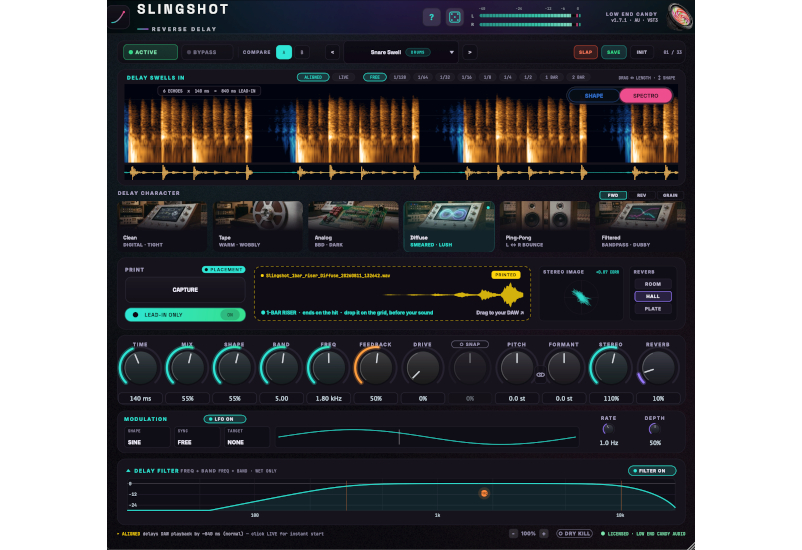Select LIVE timing mode
Viewport: 802px width, 550px height.
click(344, 77)
